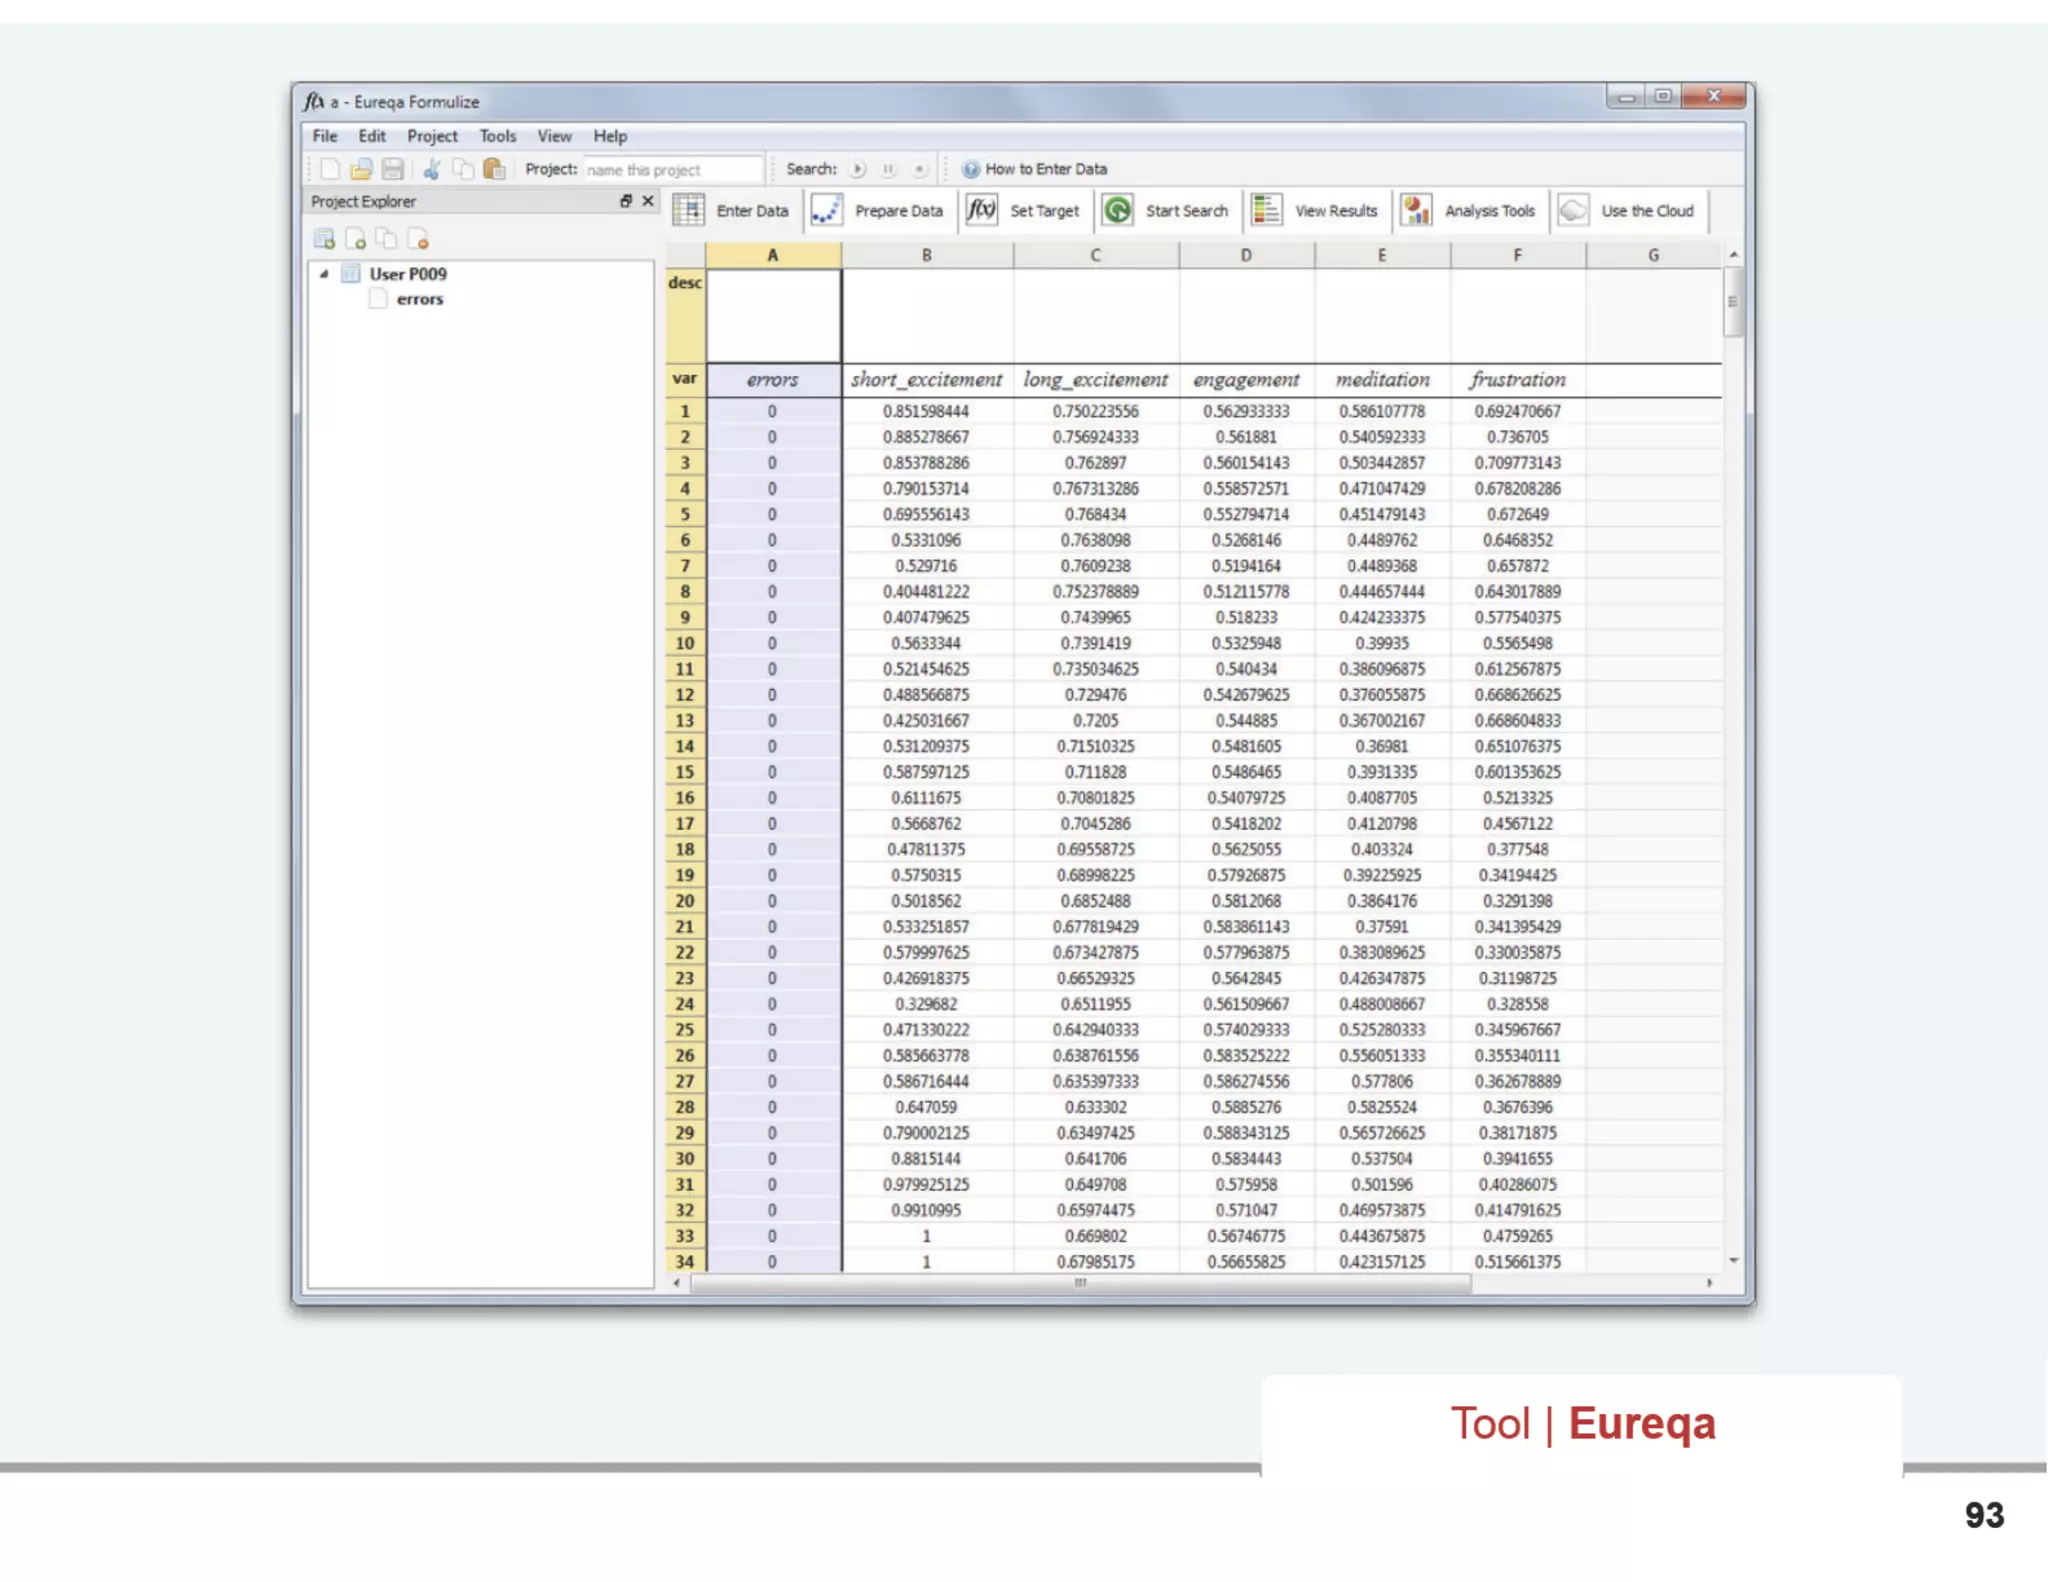Click the New project toolbar icon

click(x=329, y=169)
